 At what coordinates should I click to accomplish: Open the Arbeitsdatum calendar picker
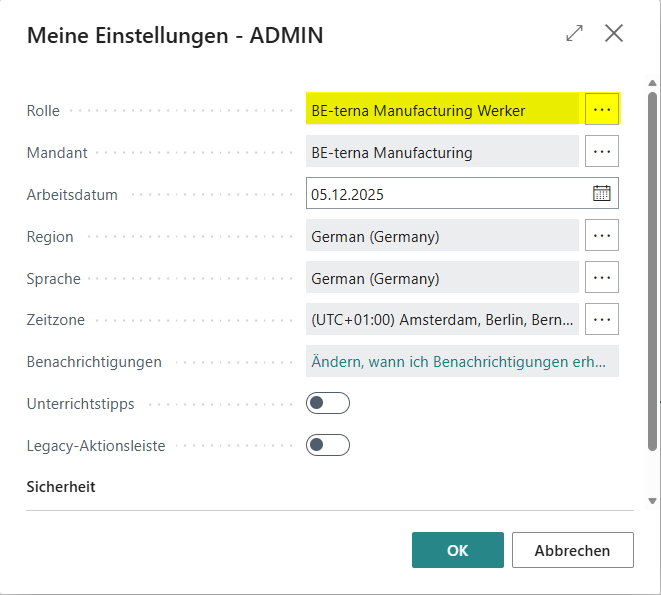[x=601, y=193]
